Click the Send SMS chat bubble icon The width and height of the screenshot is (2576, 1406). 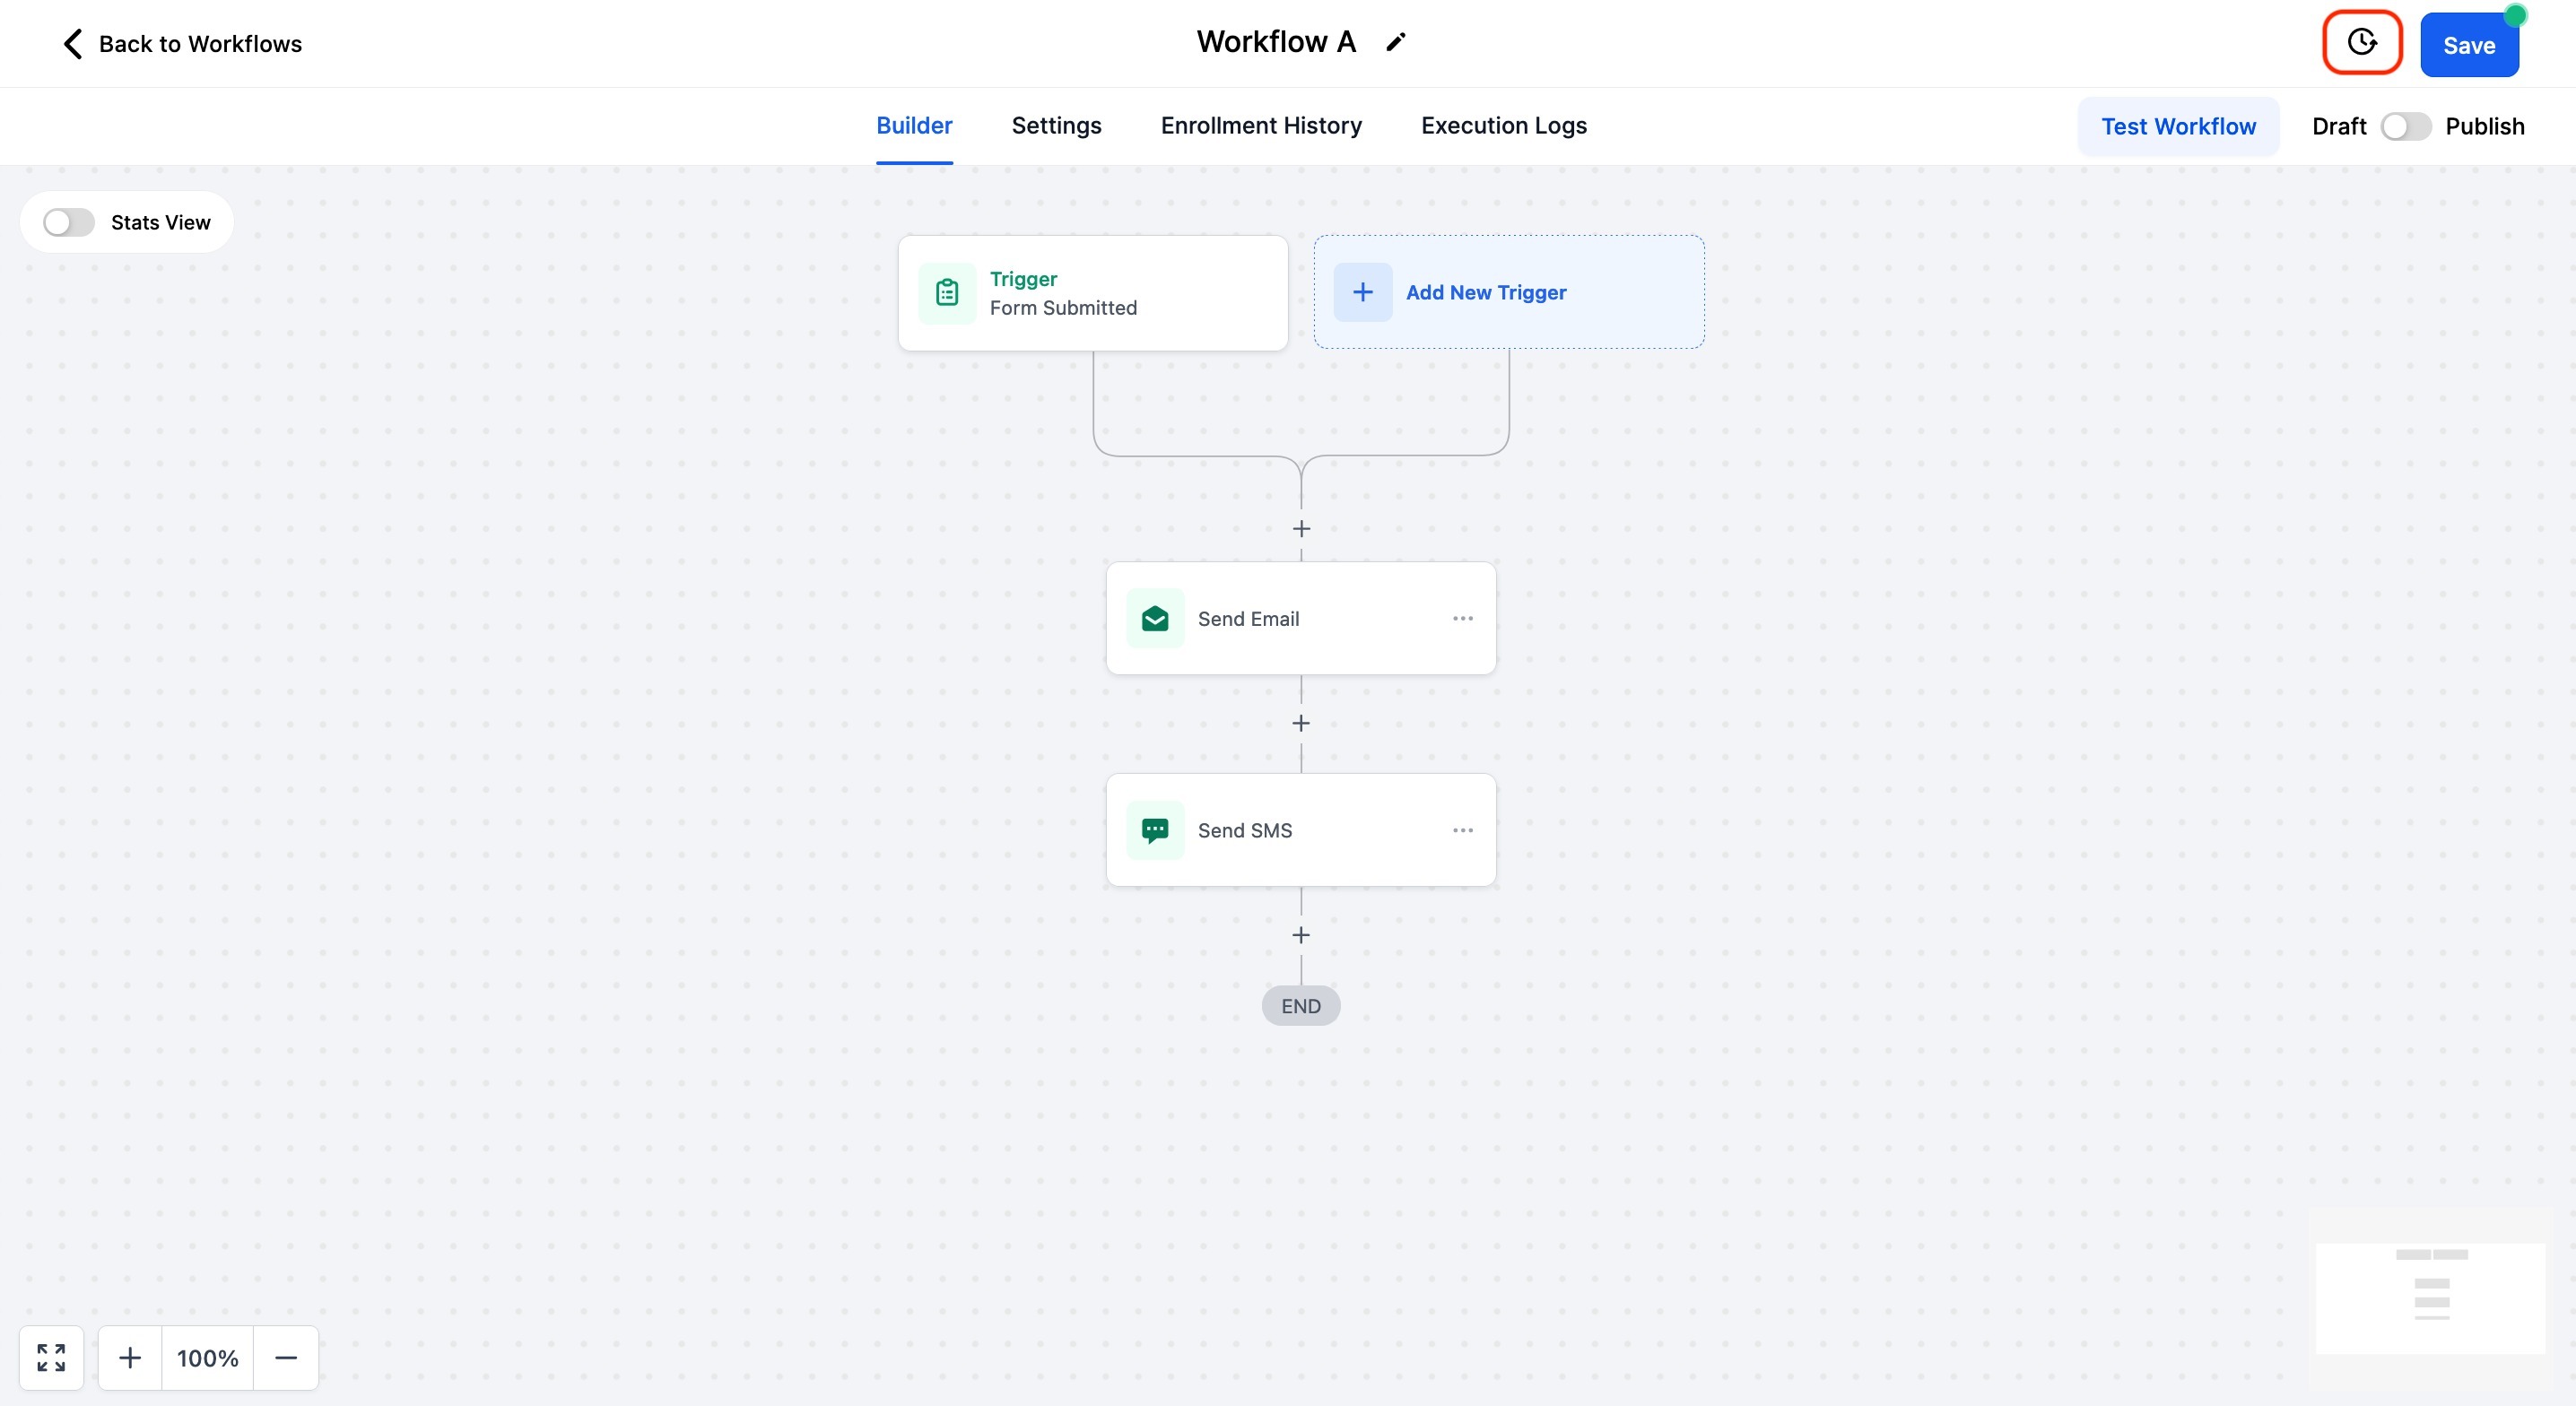(1154, 830)
